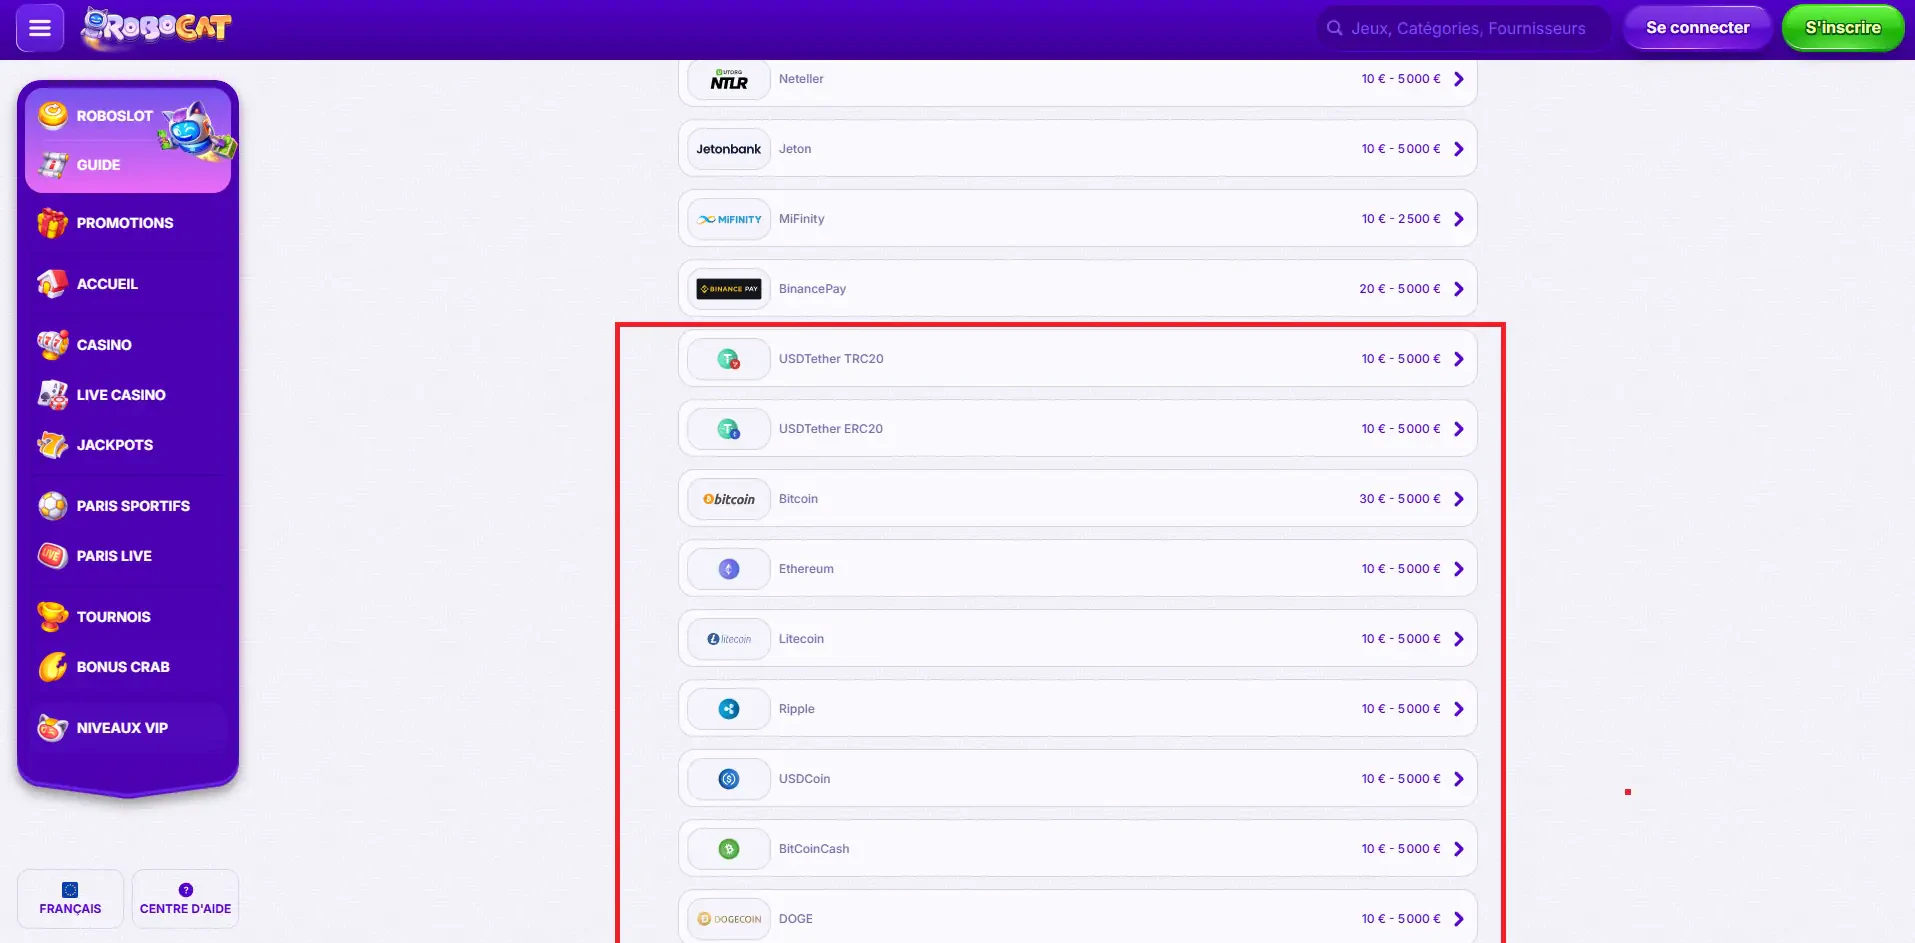
Task: Expand the Jeton row chevron
Action: [1459, 149]
